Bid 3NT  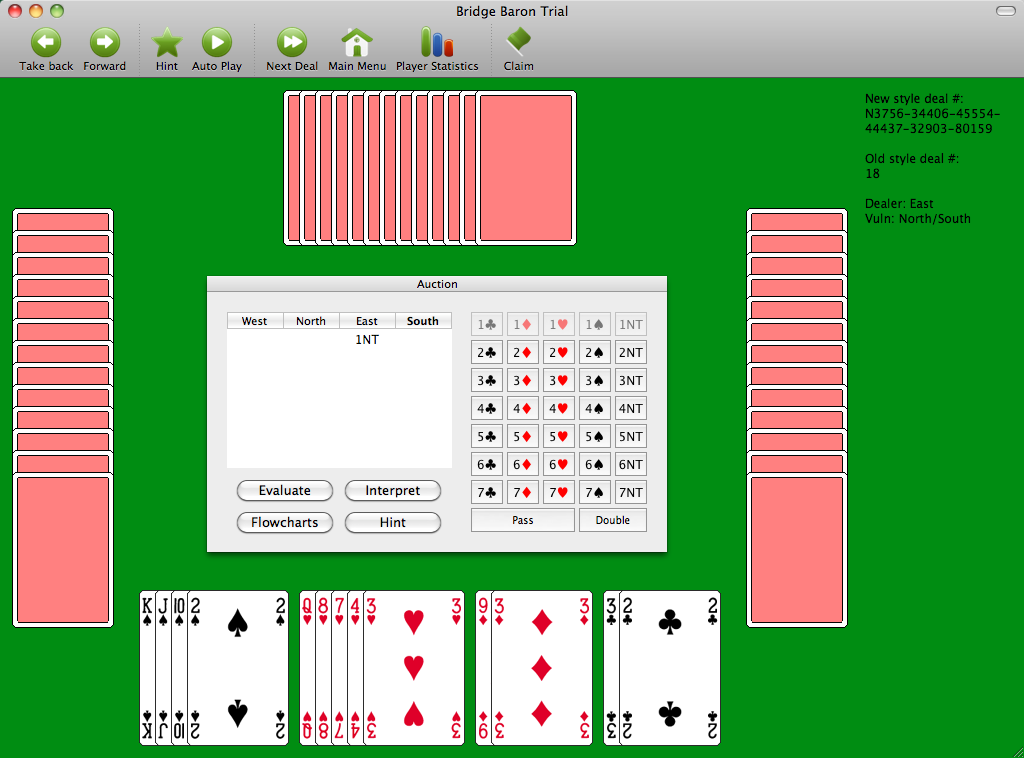[631, 381]
